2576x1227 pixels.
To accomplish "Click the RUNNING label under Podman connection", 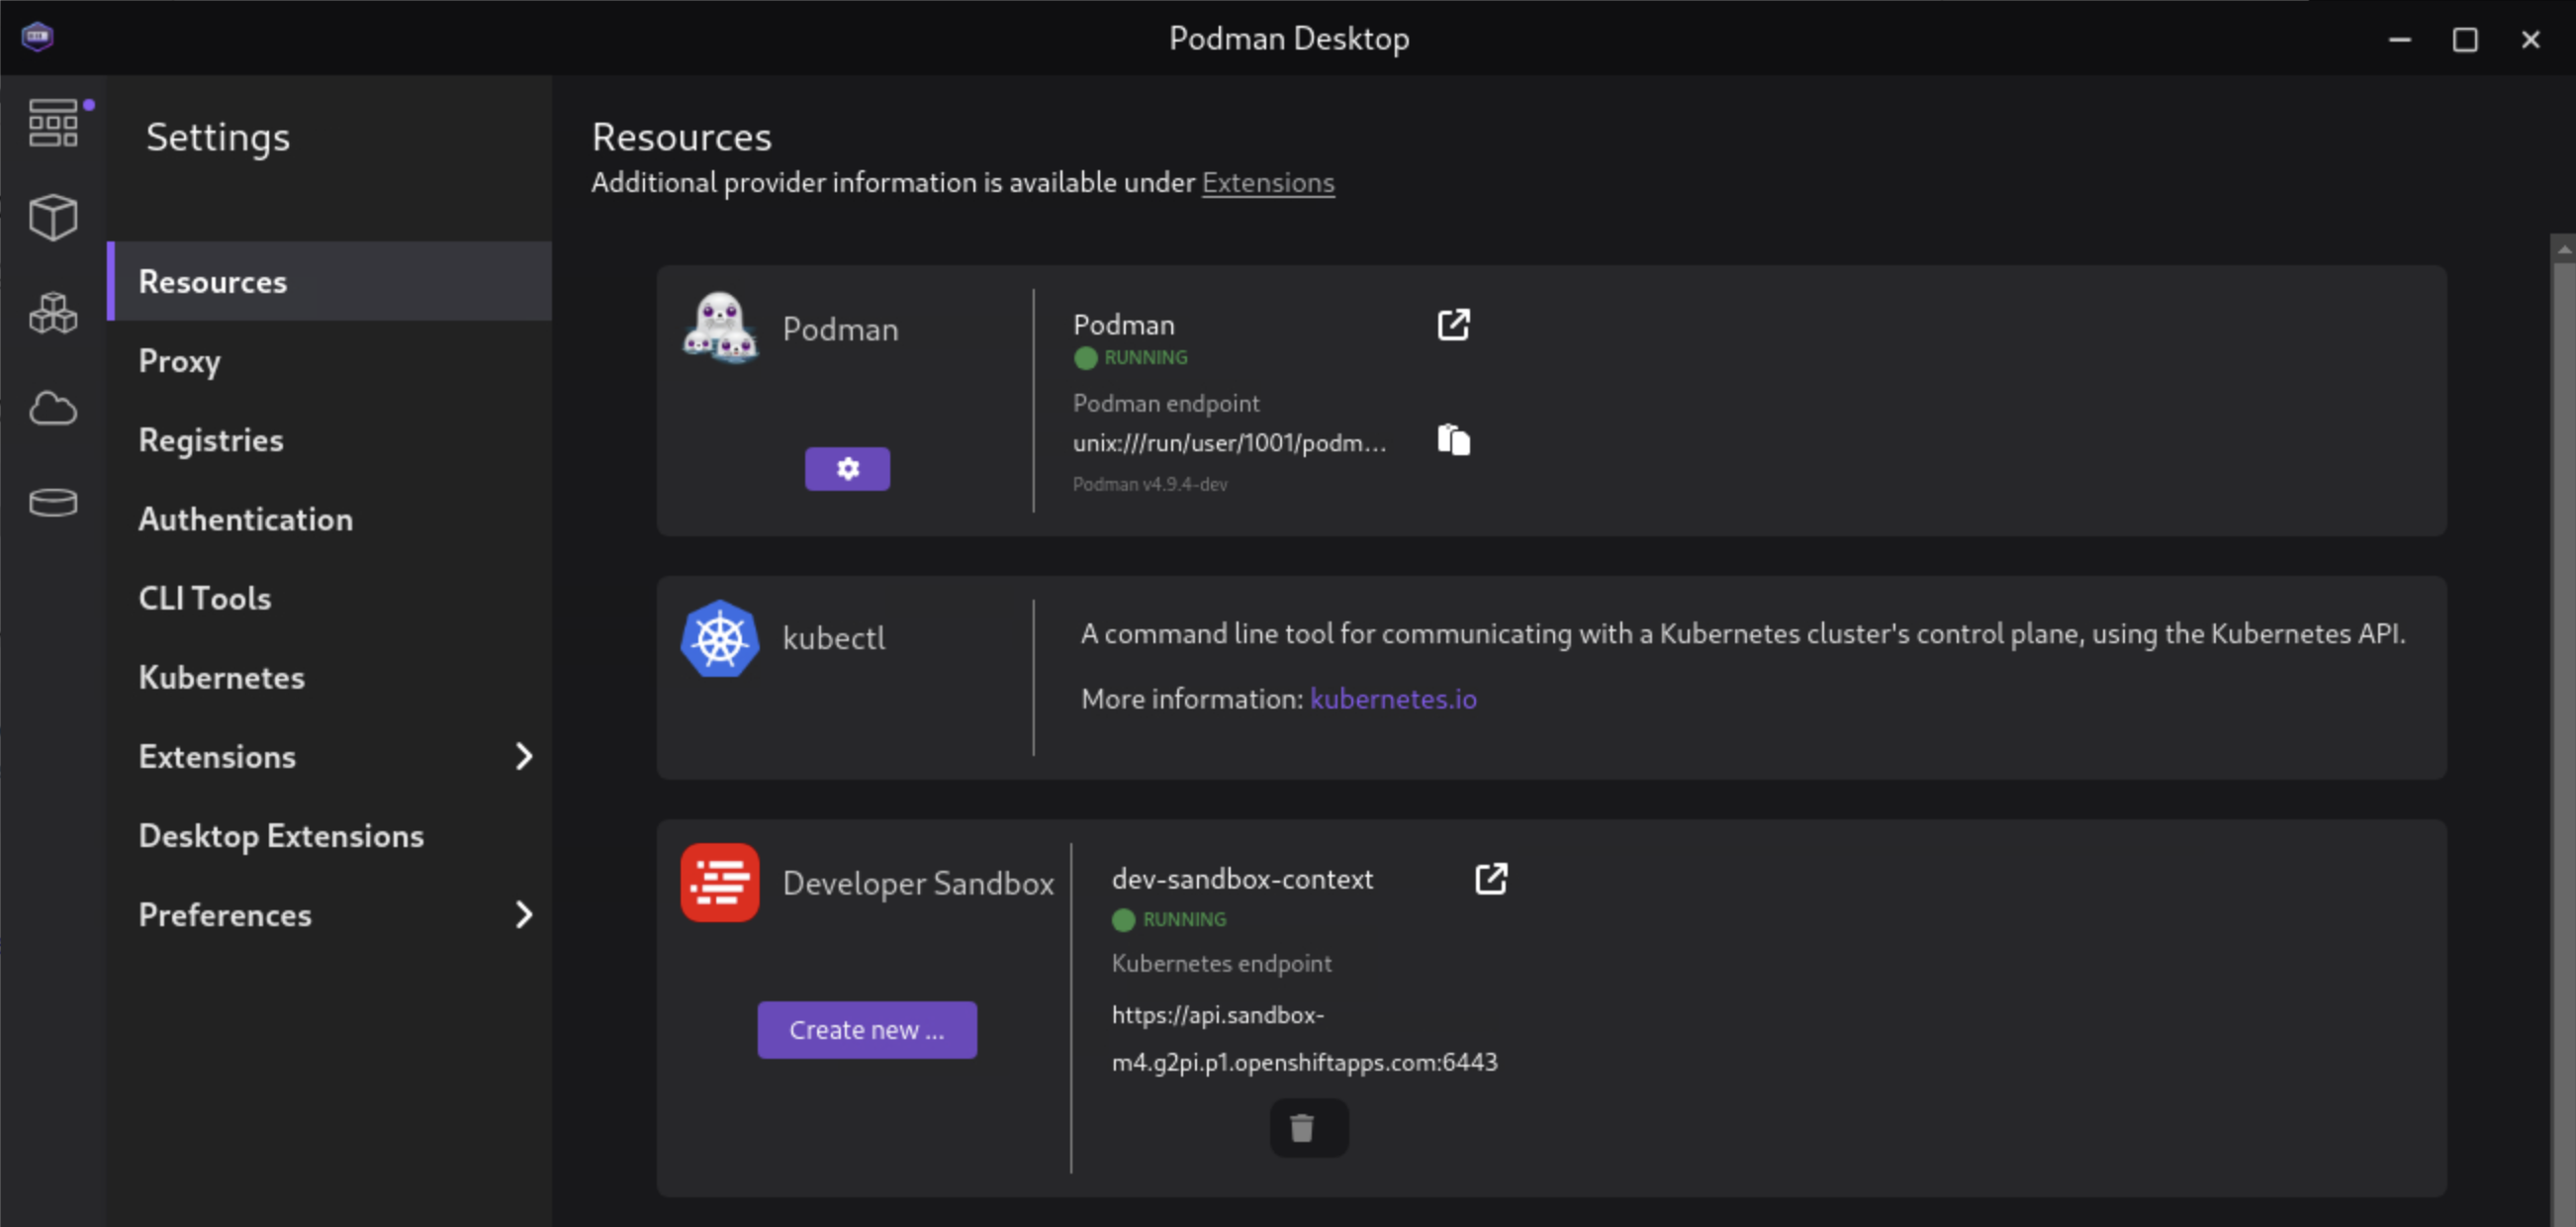I will [1146, 358].
